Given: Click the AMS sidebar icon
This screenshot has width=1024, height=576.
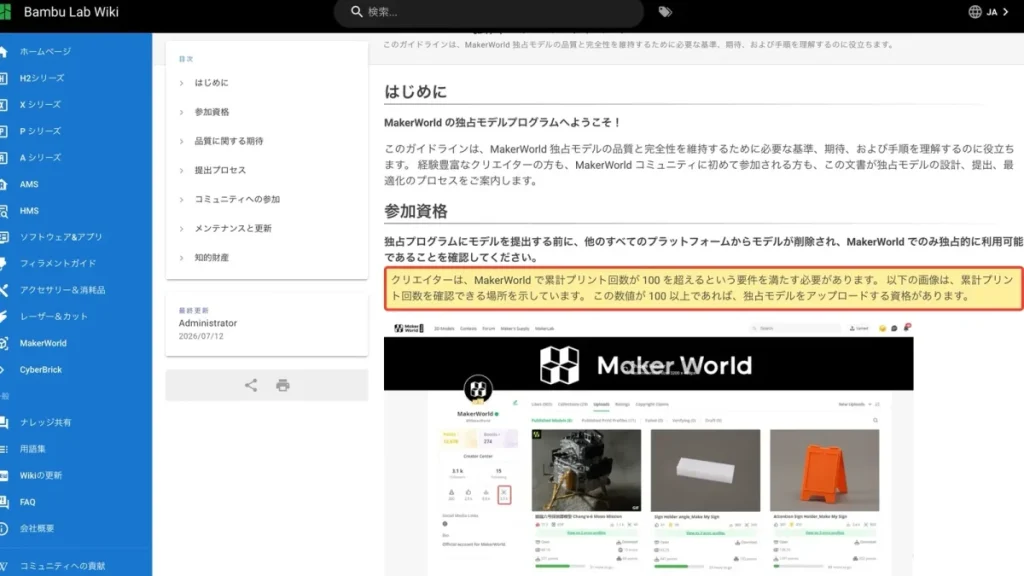Looking at the screenshot, I should (3, 184).
